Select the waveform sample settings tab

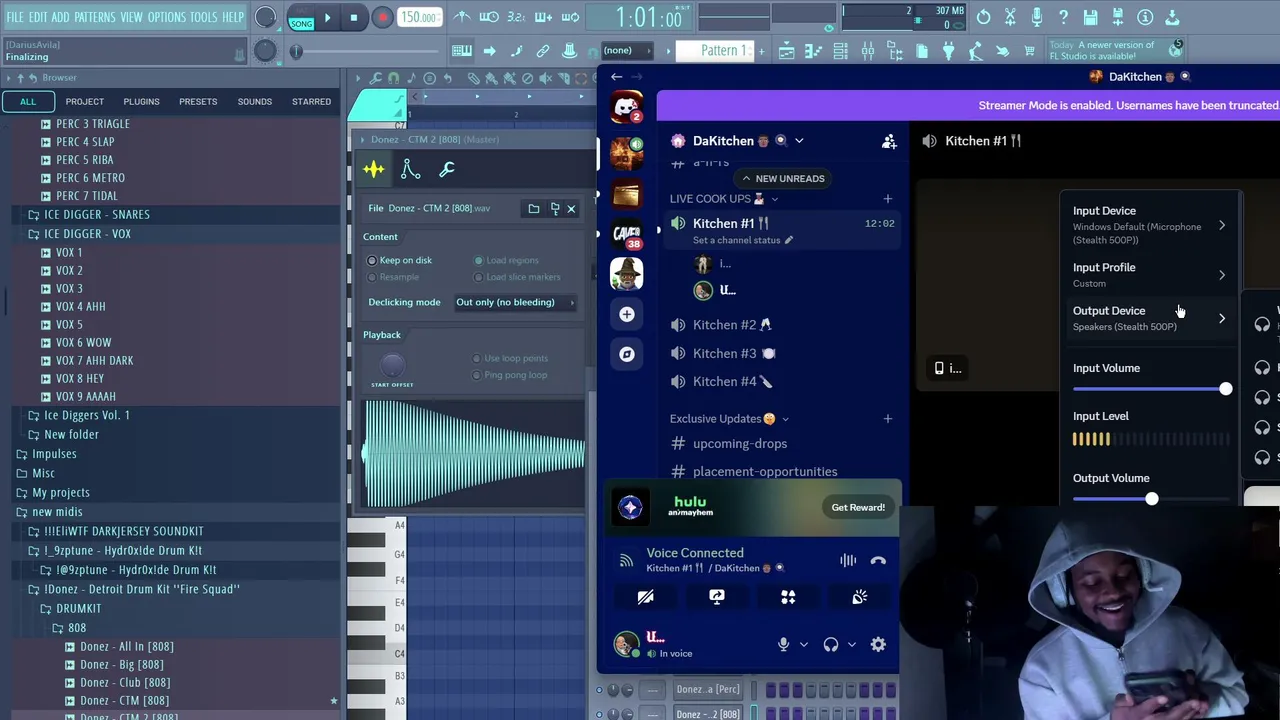click(374, 169)
